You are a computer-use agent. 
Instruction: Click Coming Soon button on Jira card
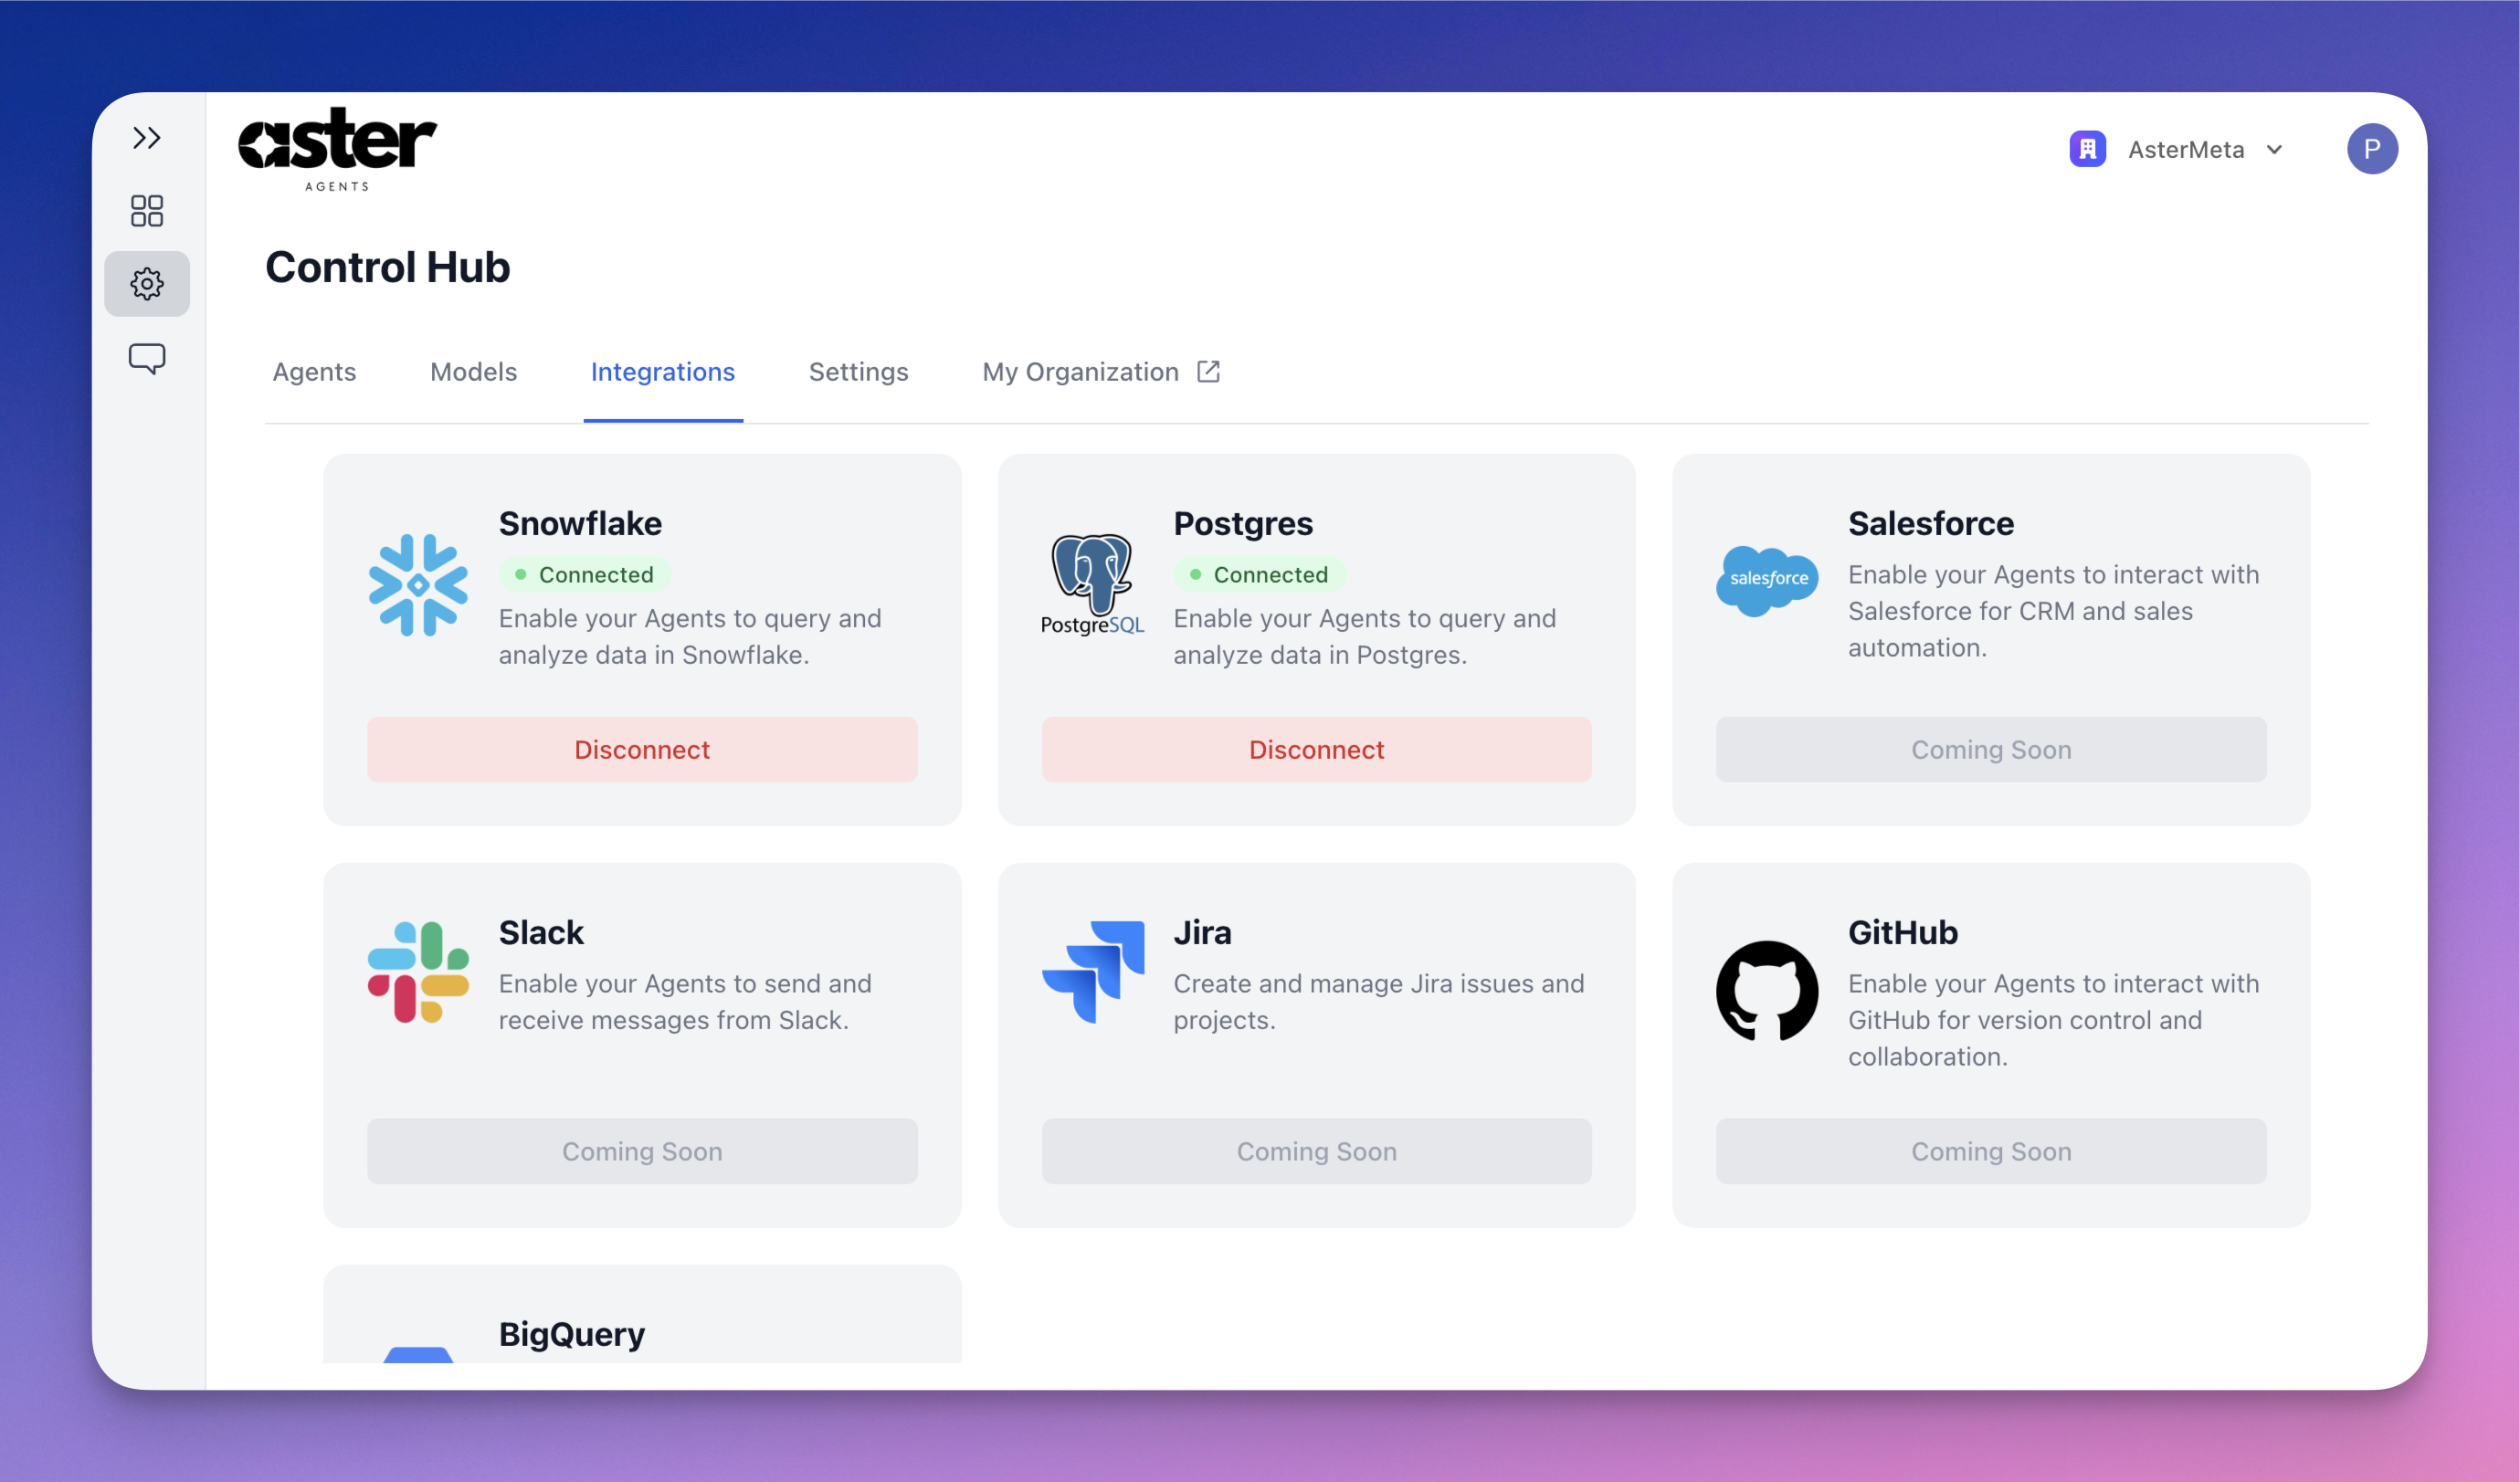click(1316, 1151)
